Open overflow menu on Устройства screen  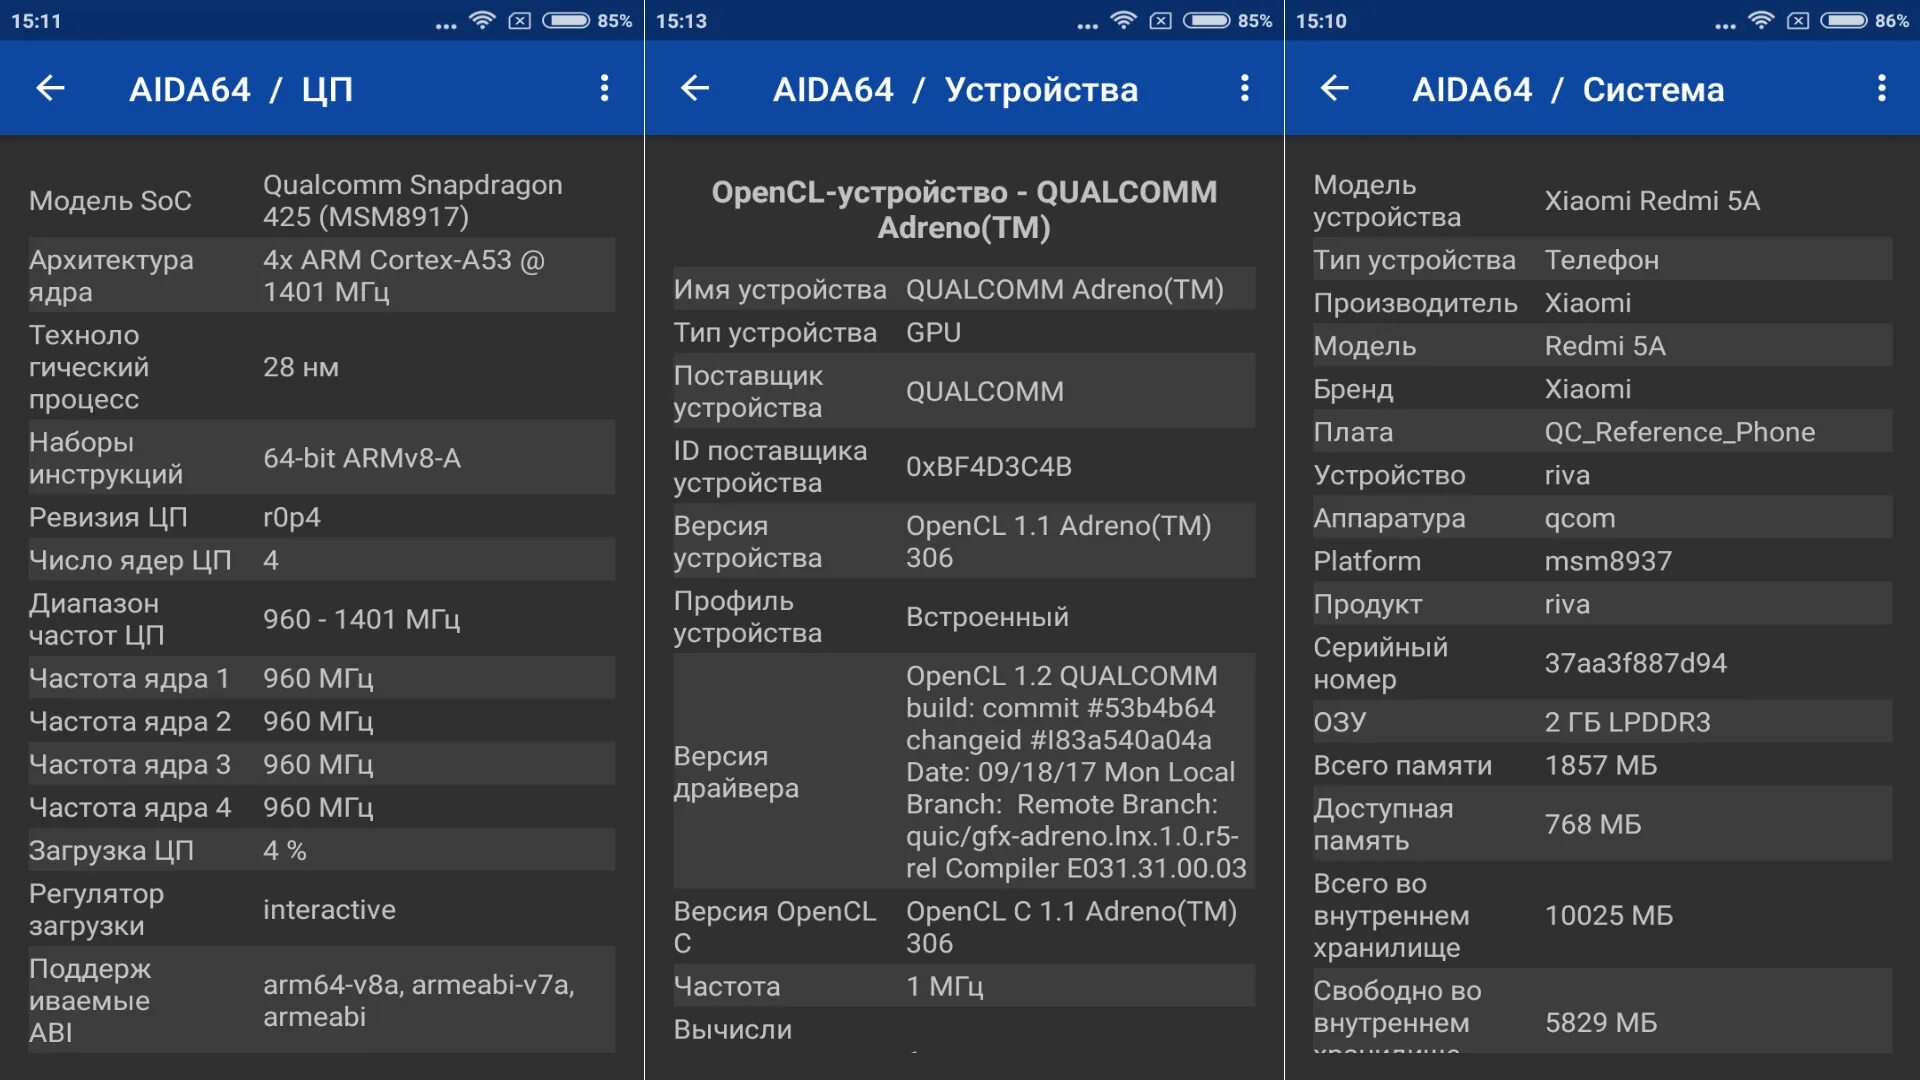(x=1245, y=88)
